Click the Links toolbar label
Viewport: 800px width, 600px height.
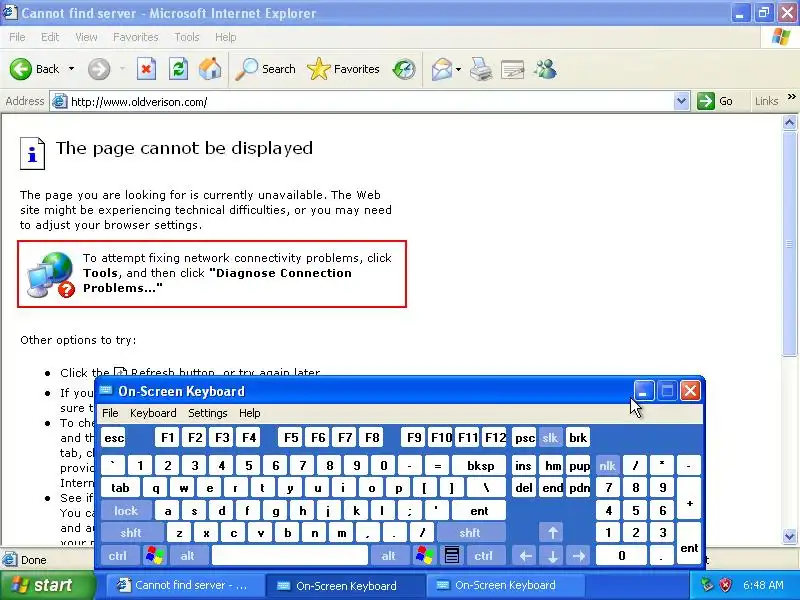tap(766, 101)
